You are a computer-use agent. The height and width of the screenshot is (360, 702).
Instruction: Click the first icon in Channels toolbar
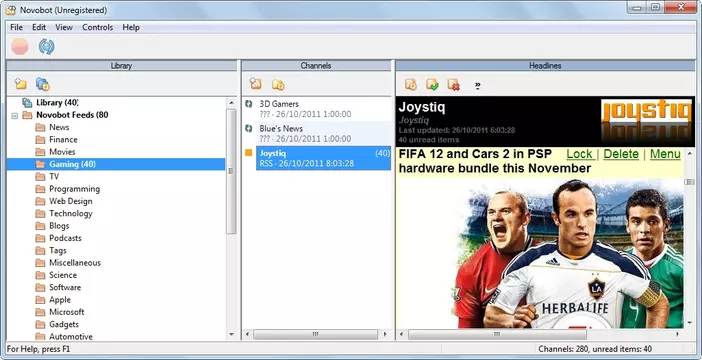255,84
